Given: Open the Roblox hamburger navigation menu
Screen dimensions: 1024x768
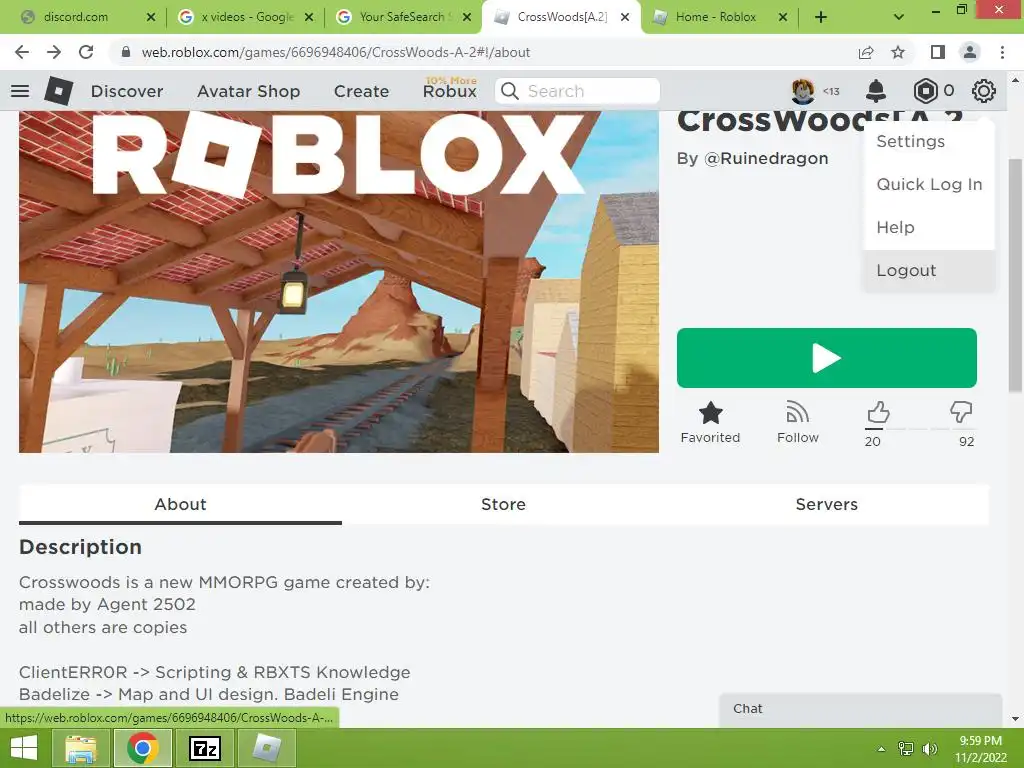Looking at the screenshot, I should coord(20,91).
